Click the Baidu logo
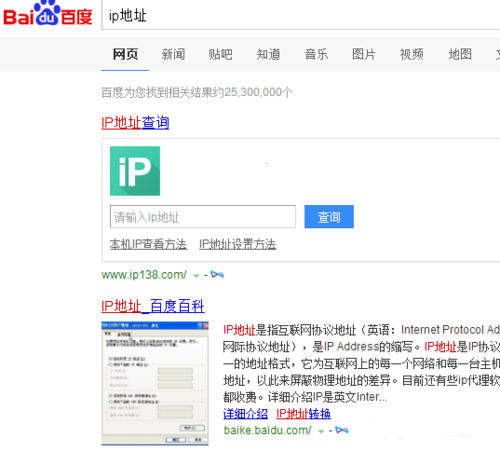This screenshot has height=451, width=500. point(48,13)
